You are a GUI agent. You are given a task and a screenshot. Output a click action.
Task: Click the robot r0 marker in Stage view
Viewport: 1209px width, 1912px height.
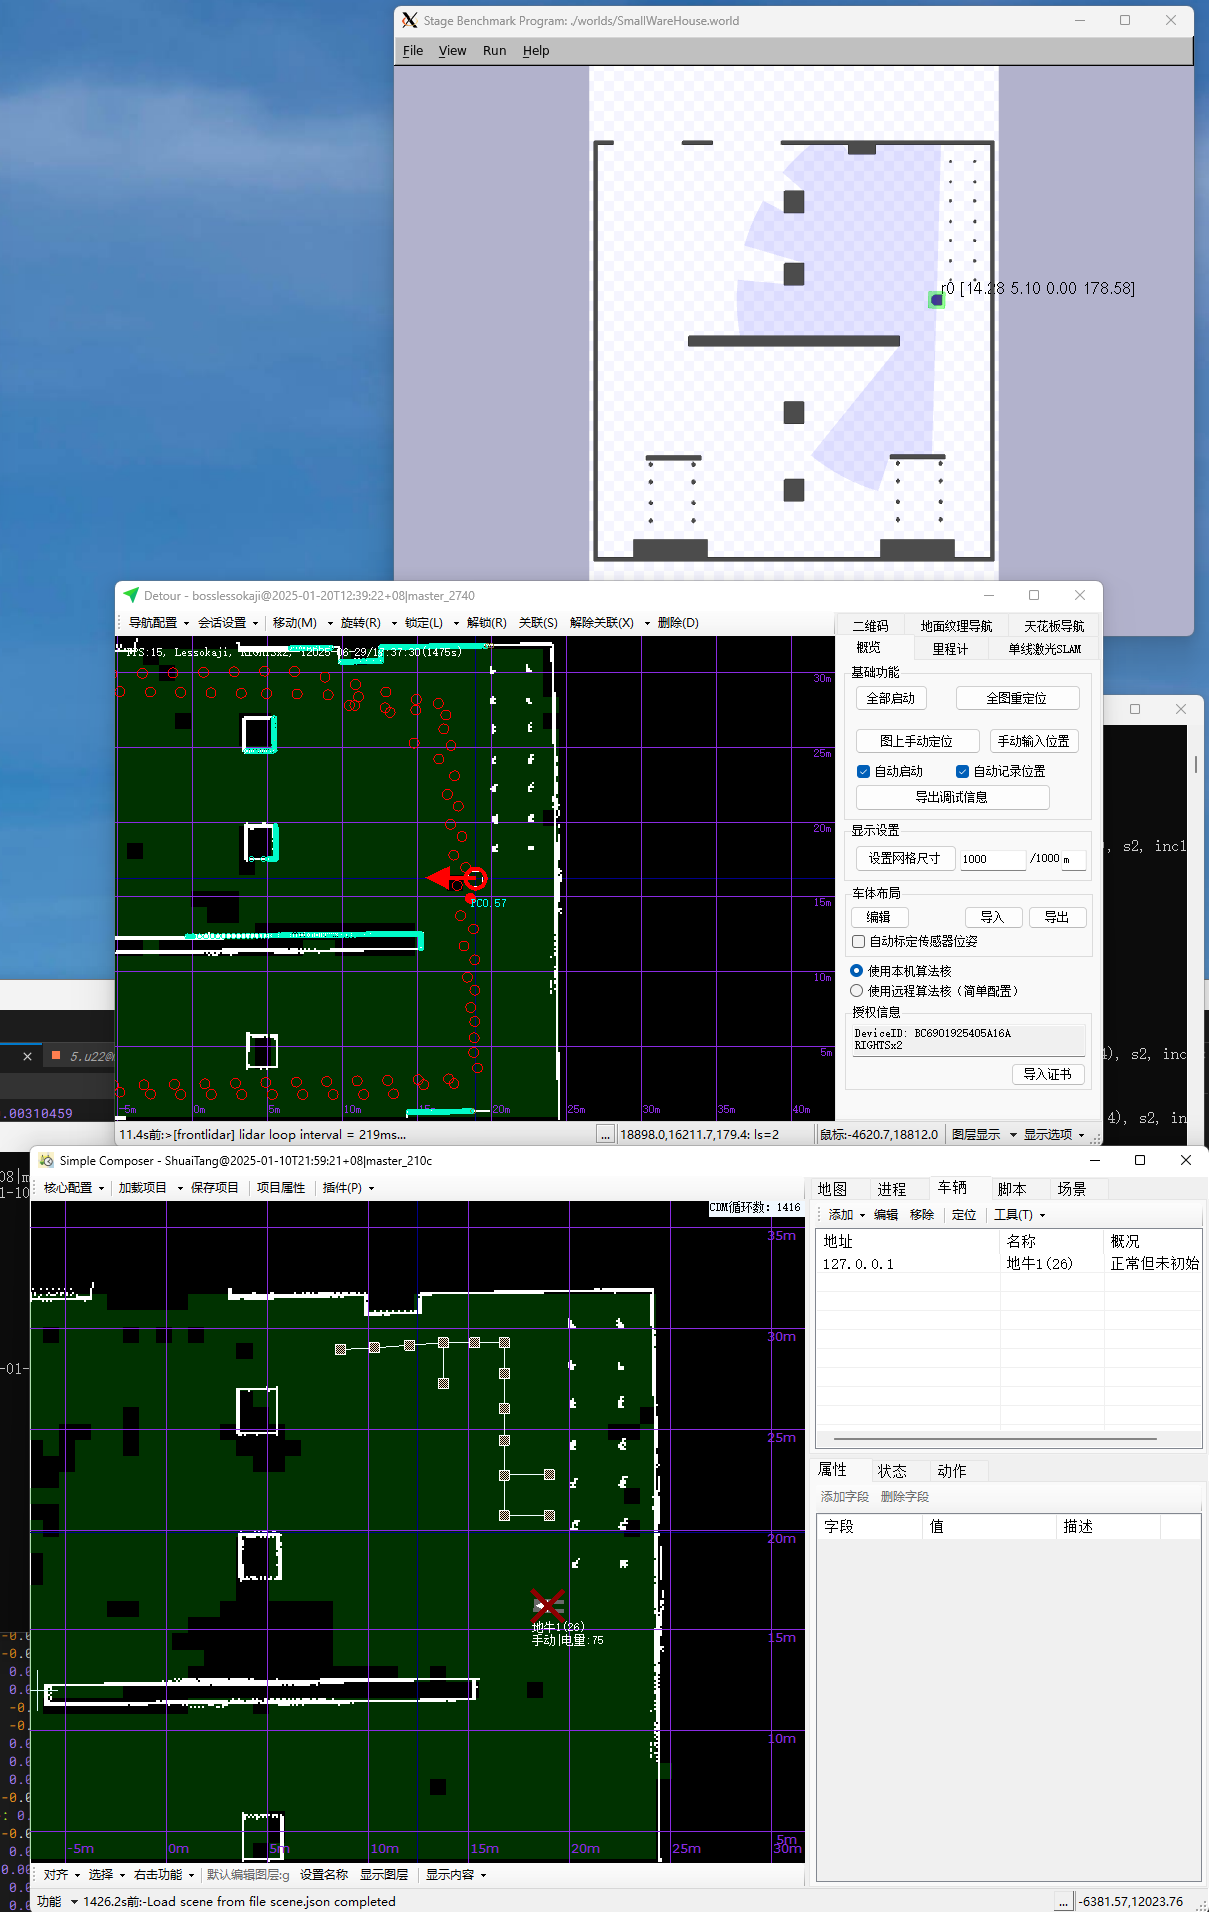pos(936,299)
